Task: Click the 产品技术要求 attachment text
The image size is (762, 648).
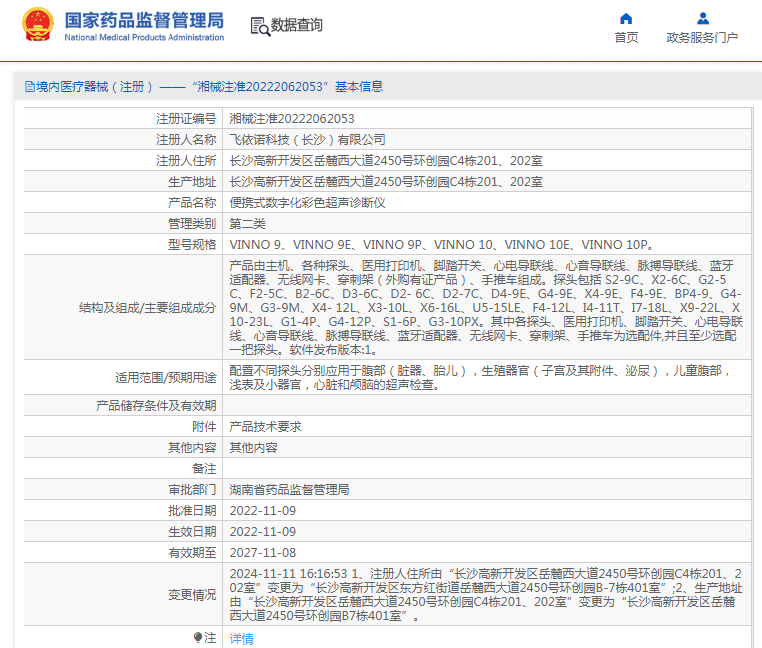Action: click(x=265, y=426)
